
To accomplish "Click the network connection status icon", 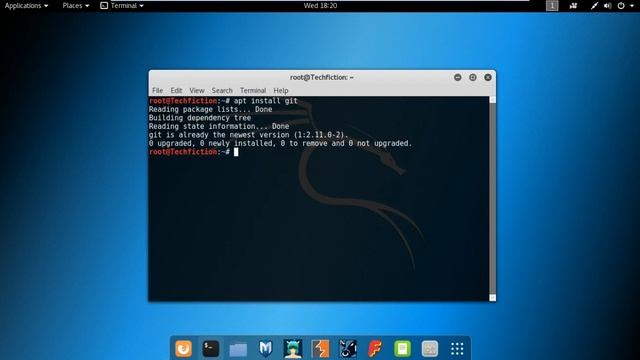I will click(594, 6).
